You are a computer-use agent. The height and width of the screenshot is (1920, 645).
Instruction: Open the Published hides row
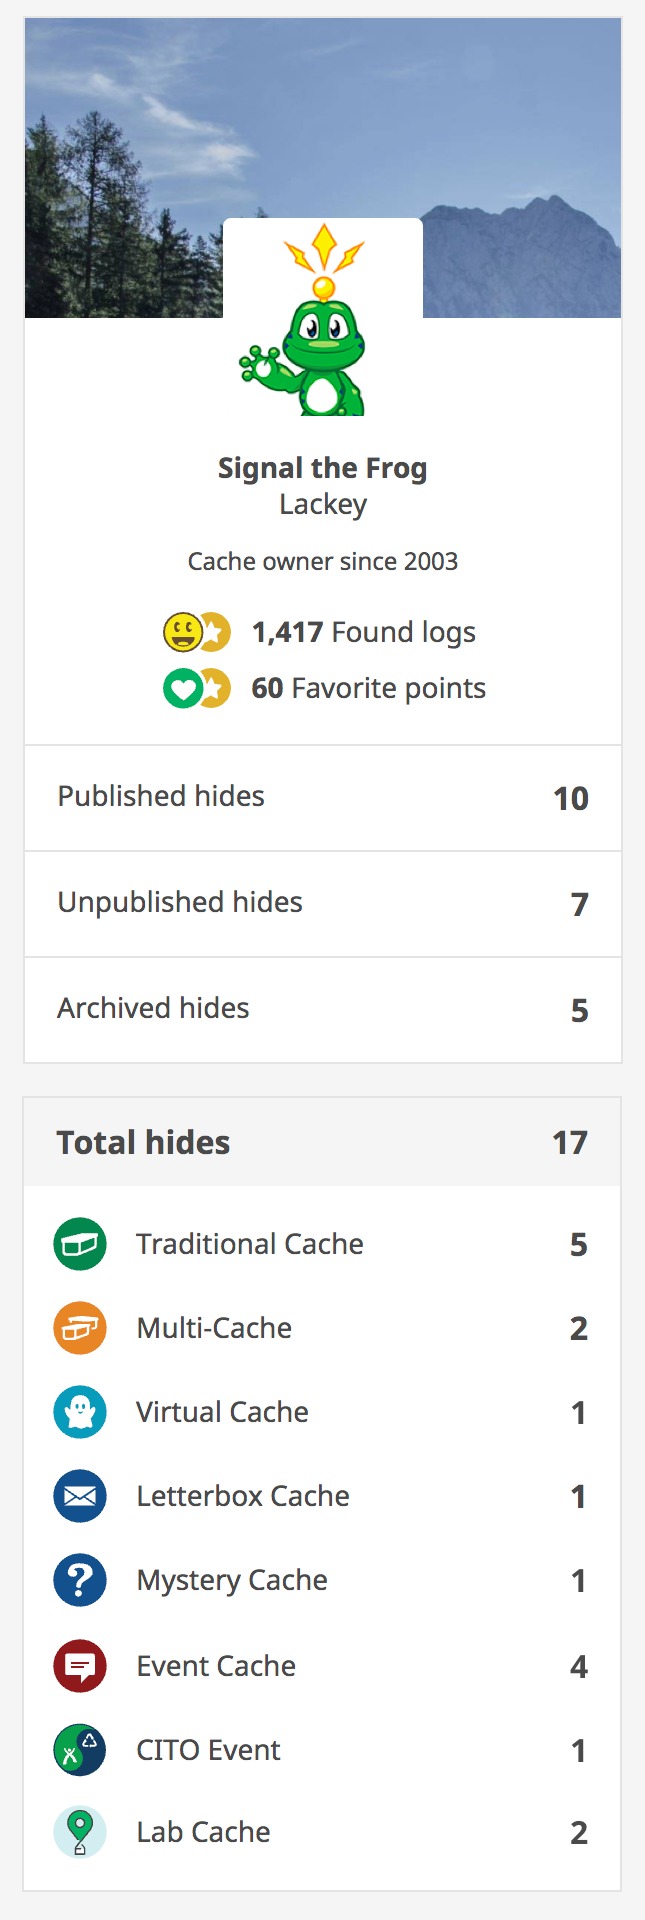click(322, 798)
